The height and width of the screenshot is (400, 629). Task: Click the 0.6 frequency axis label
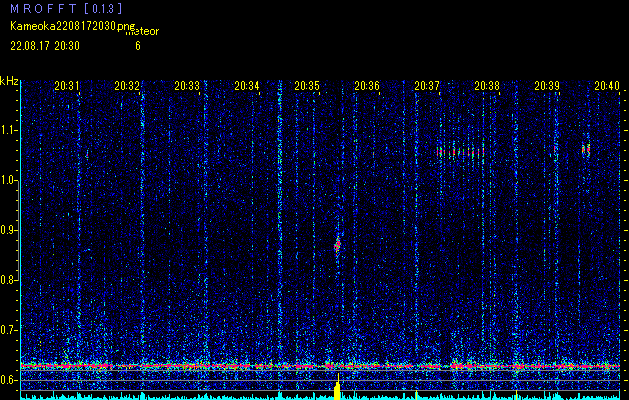click(x=8, y=380)
